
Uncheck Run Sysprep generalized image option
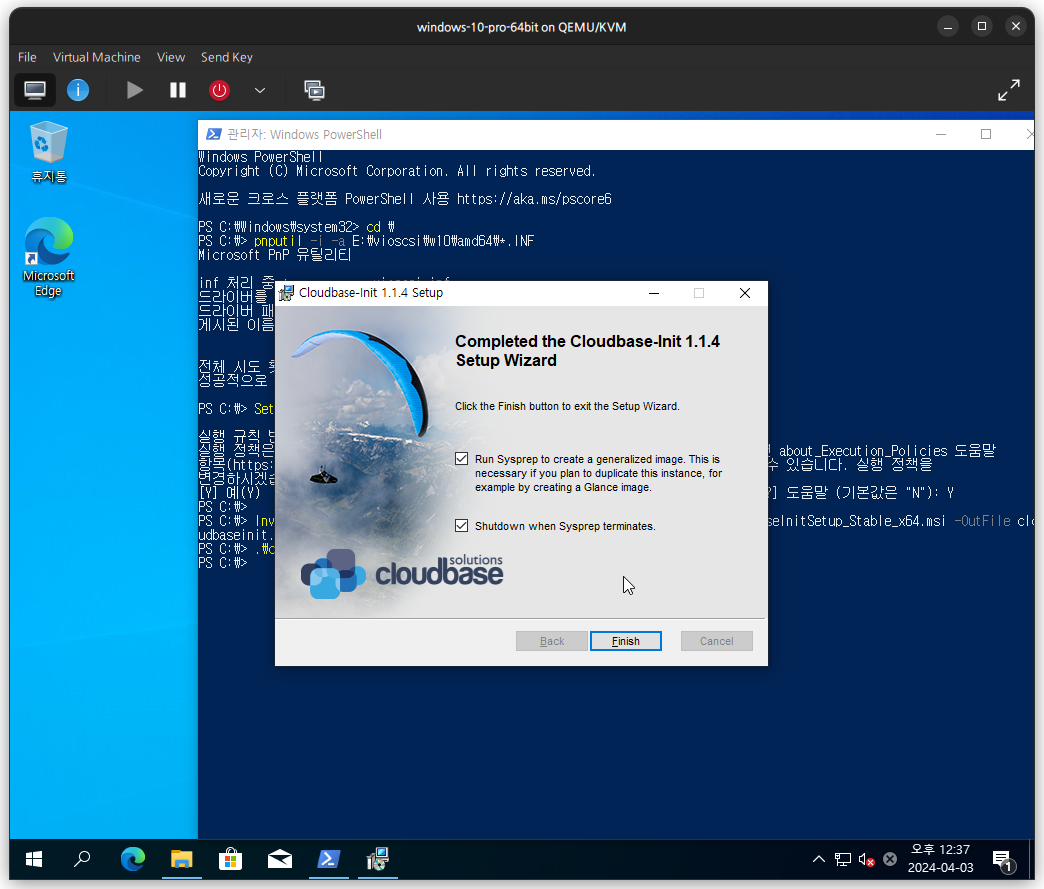pyautogui.click(x=461, y=459)
